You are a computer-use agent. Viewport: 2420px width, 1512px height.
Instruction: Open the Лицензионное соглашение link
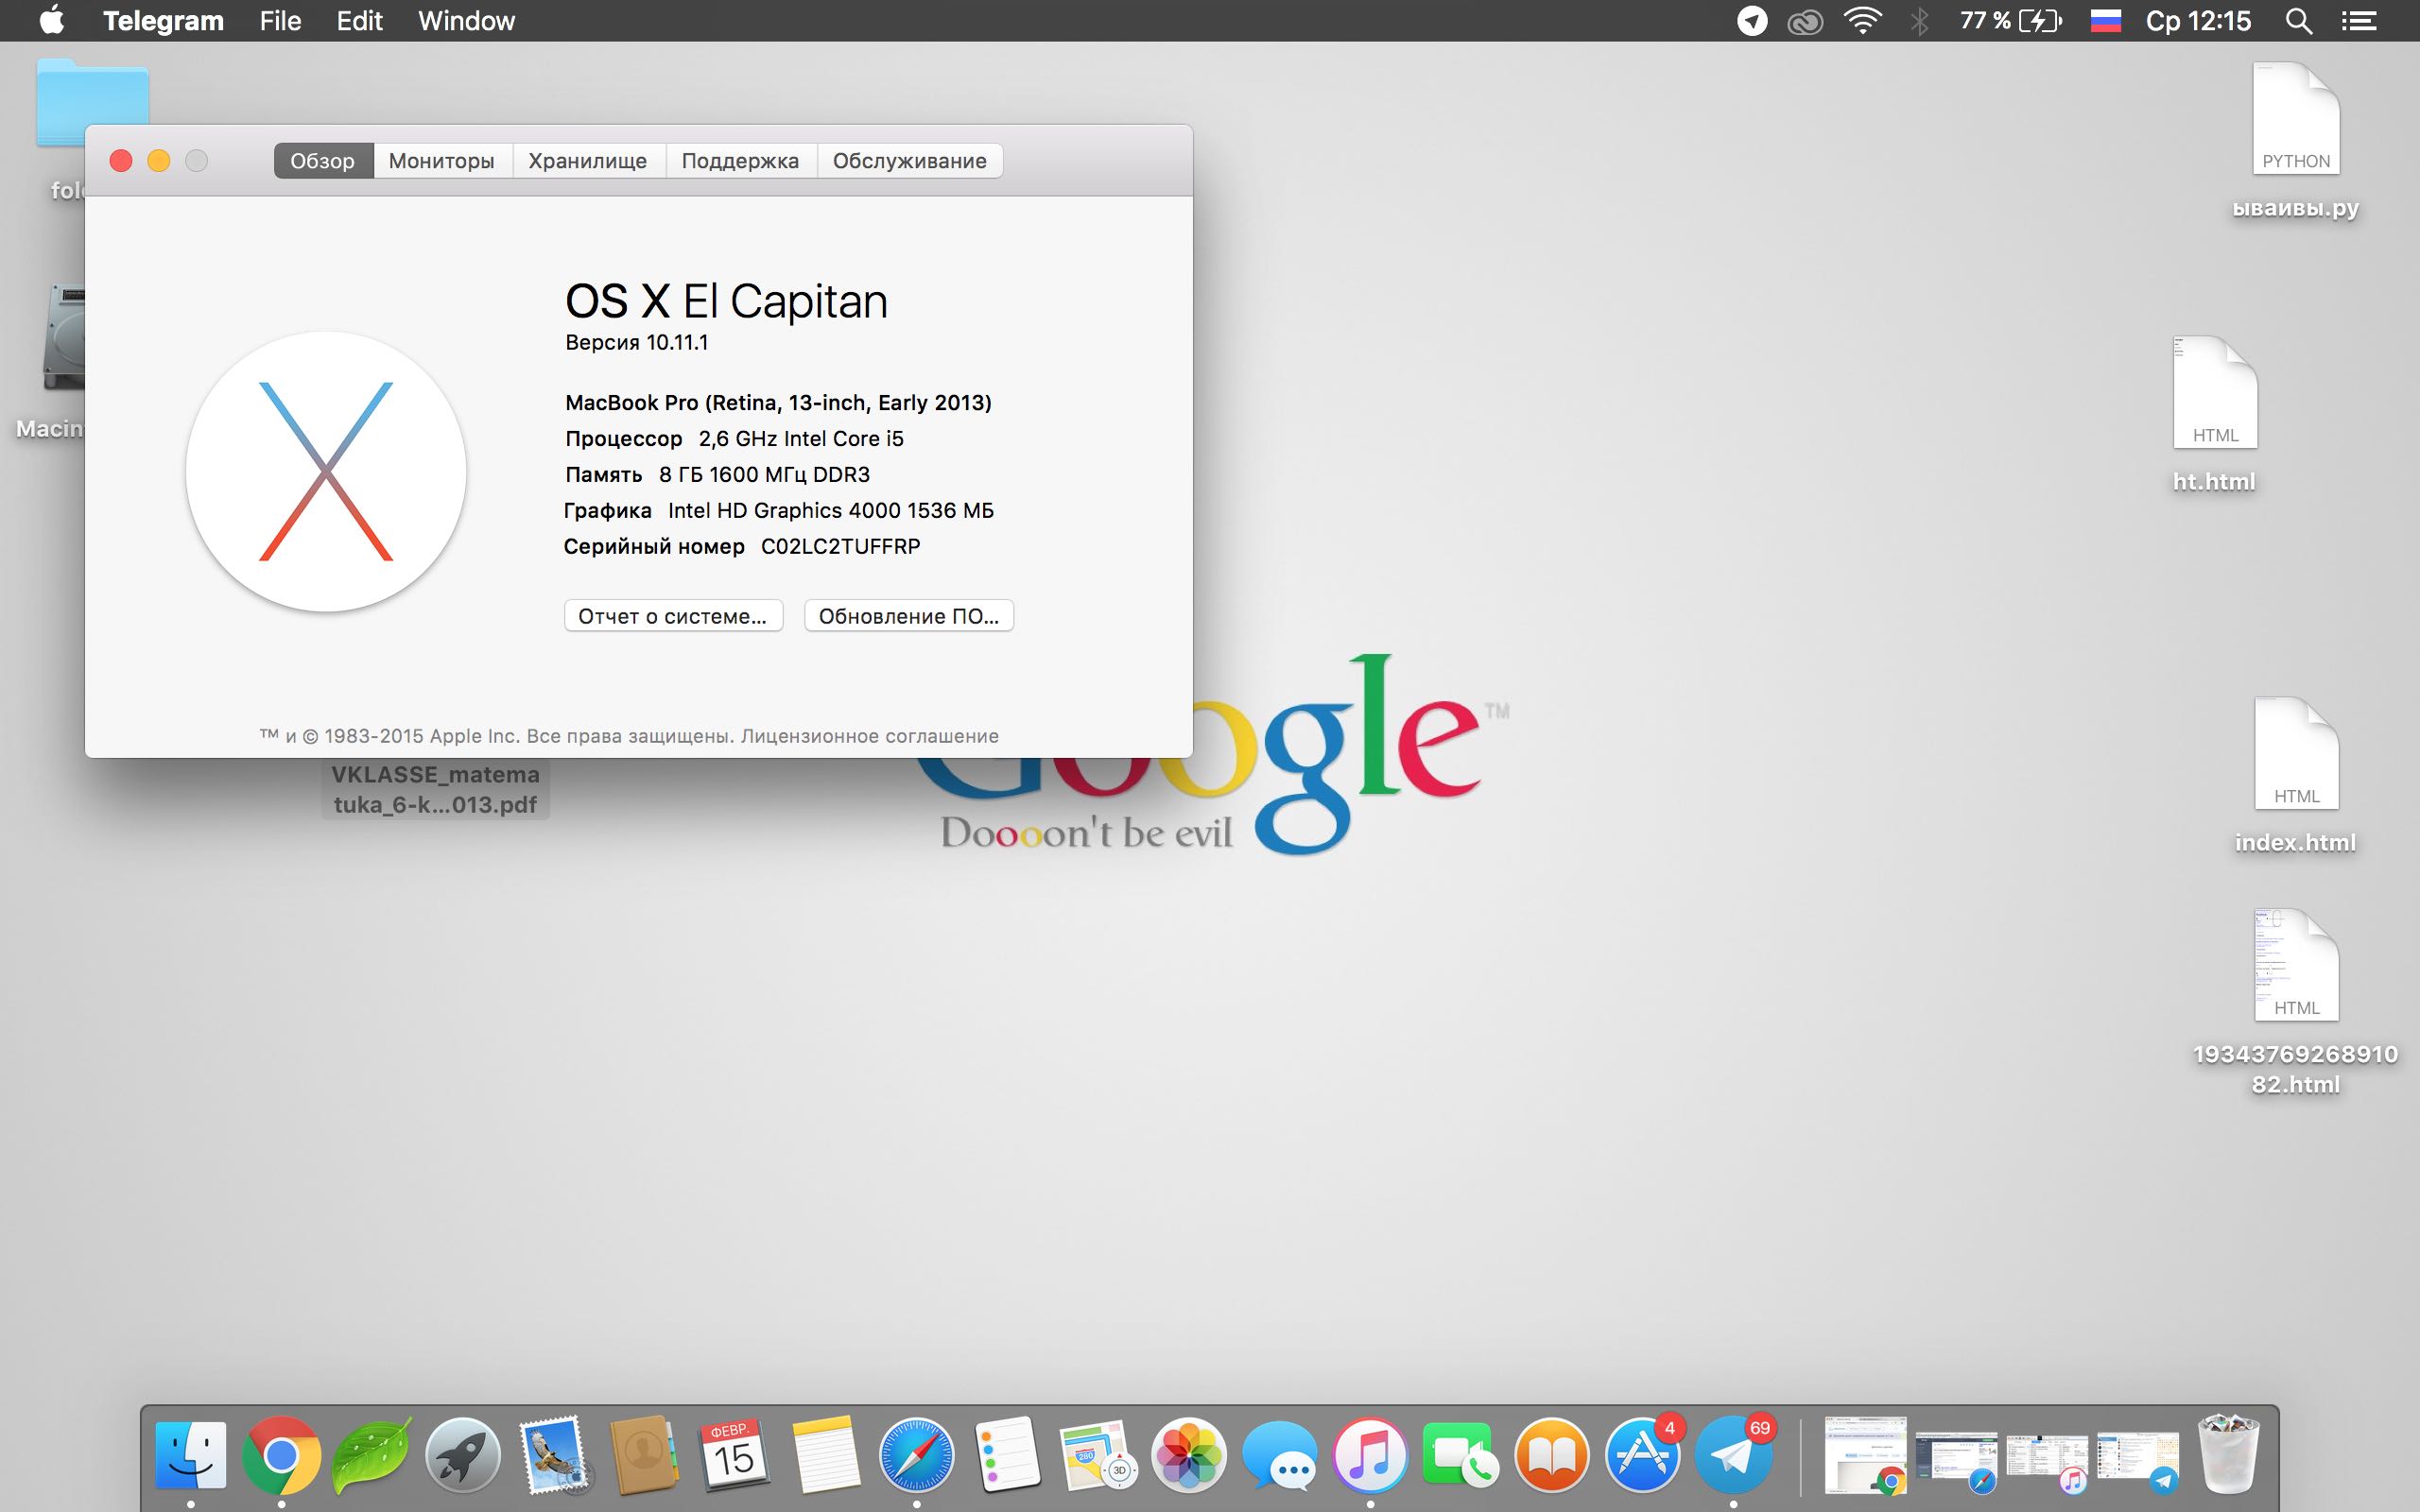click(870, 736)
